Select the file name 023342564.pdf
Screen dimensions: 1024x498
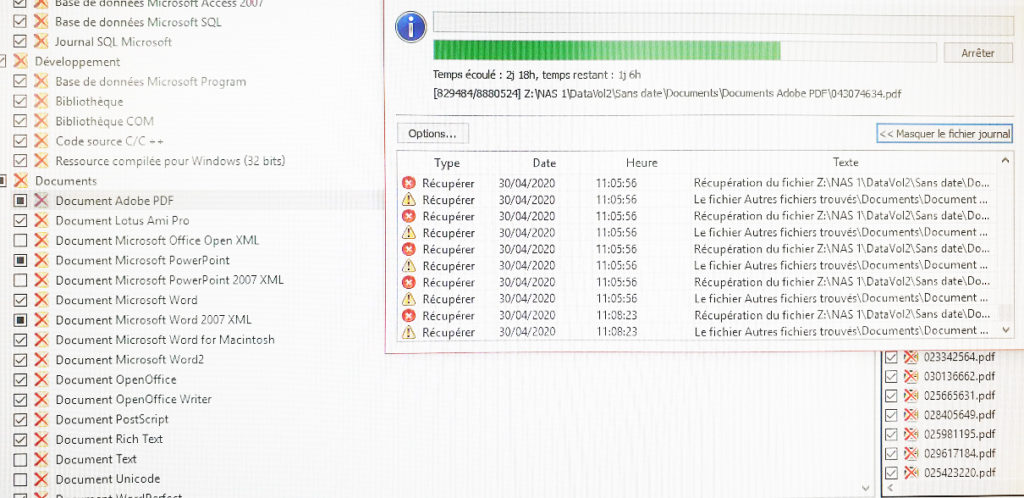tap(959, 357)
